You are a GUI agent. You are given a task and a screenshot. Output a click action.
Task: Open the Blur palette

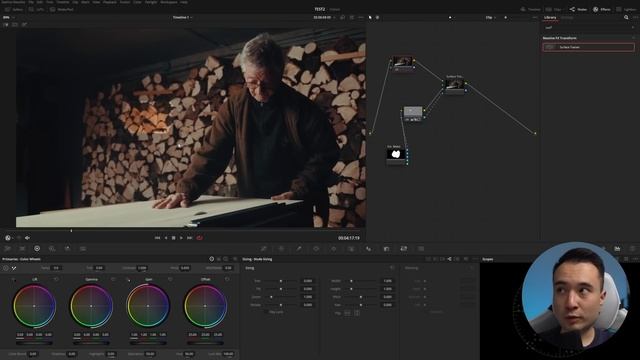pyautogui.click(x=369, y=248)
